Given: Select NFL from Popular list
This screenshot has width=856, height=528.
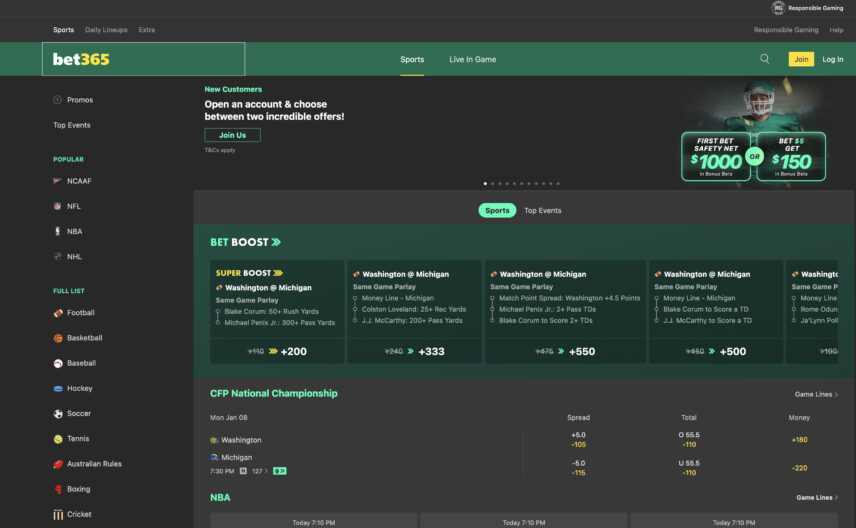Looking at the screenshot, I should (x=67, y=206).
